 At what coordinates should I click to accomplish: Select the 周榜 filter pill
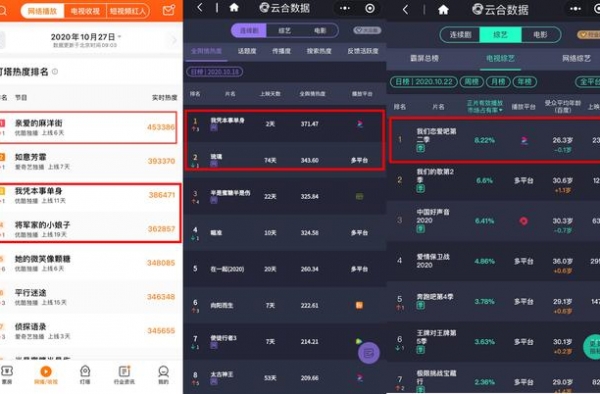tap(471, 81)
